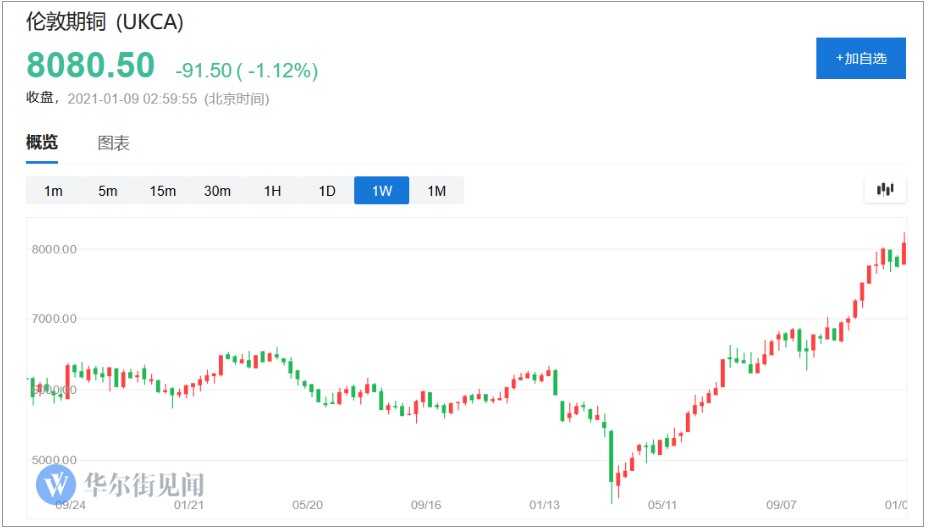The image size is (928, 532).
Task: Choose the 30m timeframe
Action: pos(217,191)
